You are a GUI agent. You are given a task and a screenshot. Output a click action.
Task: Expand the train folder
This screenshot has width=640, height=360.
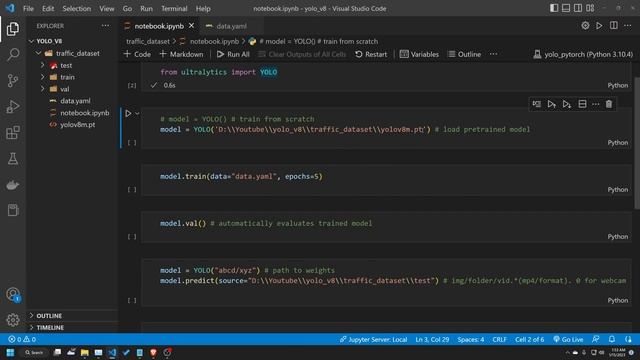(x=42, y=77)
